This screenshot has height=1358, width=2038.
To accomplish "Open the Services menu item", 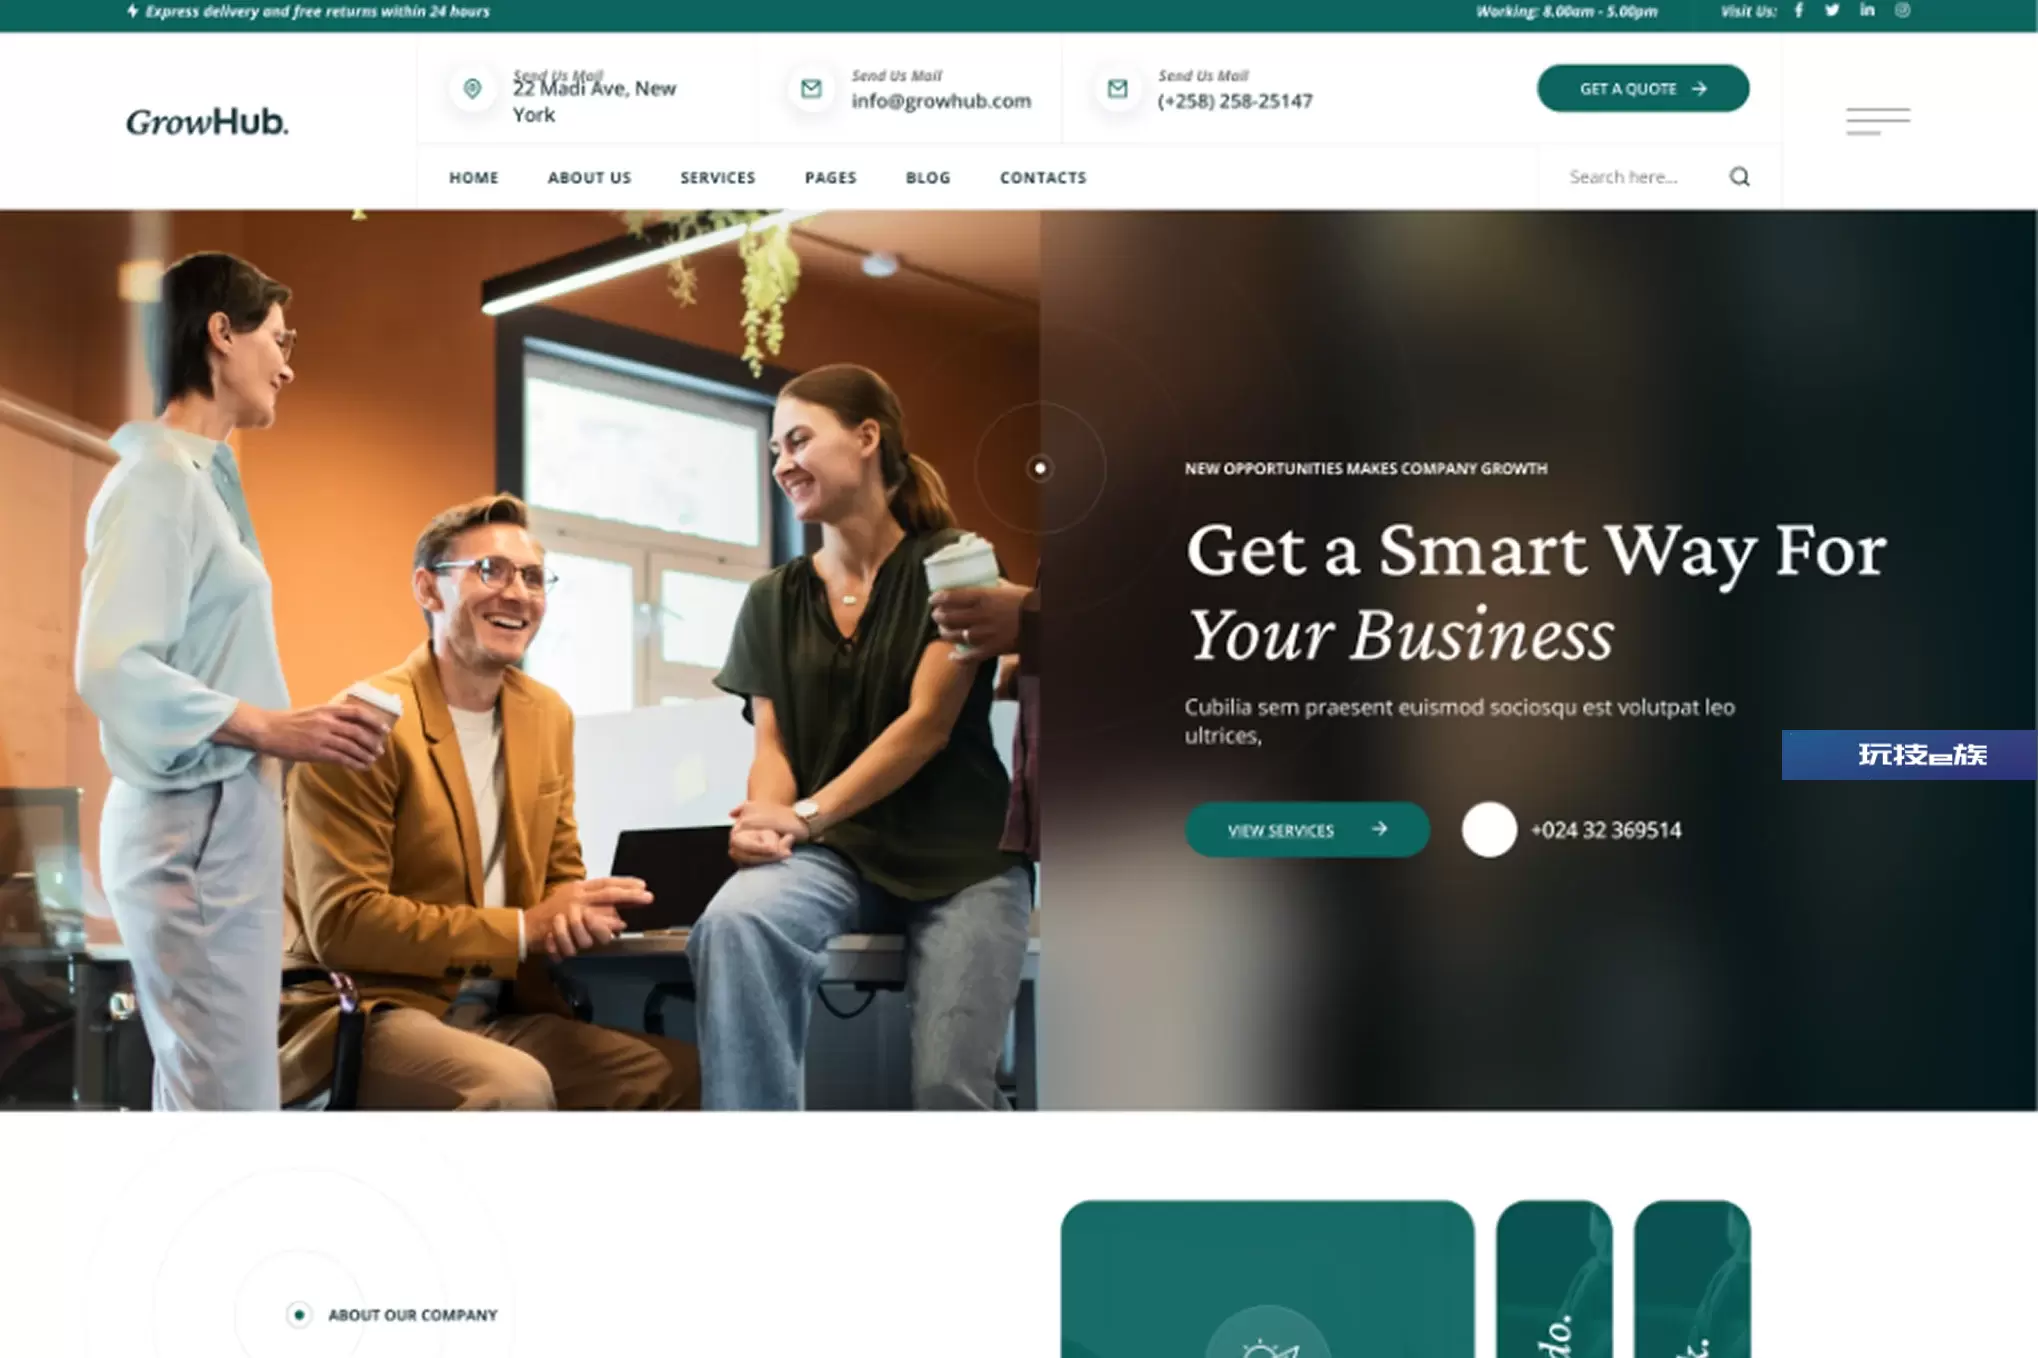I will (x=717, y=177).
